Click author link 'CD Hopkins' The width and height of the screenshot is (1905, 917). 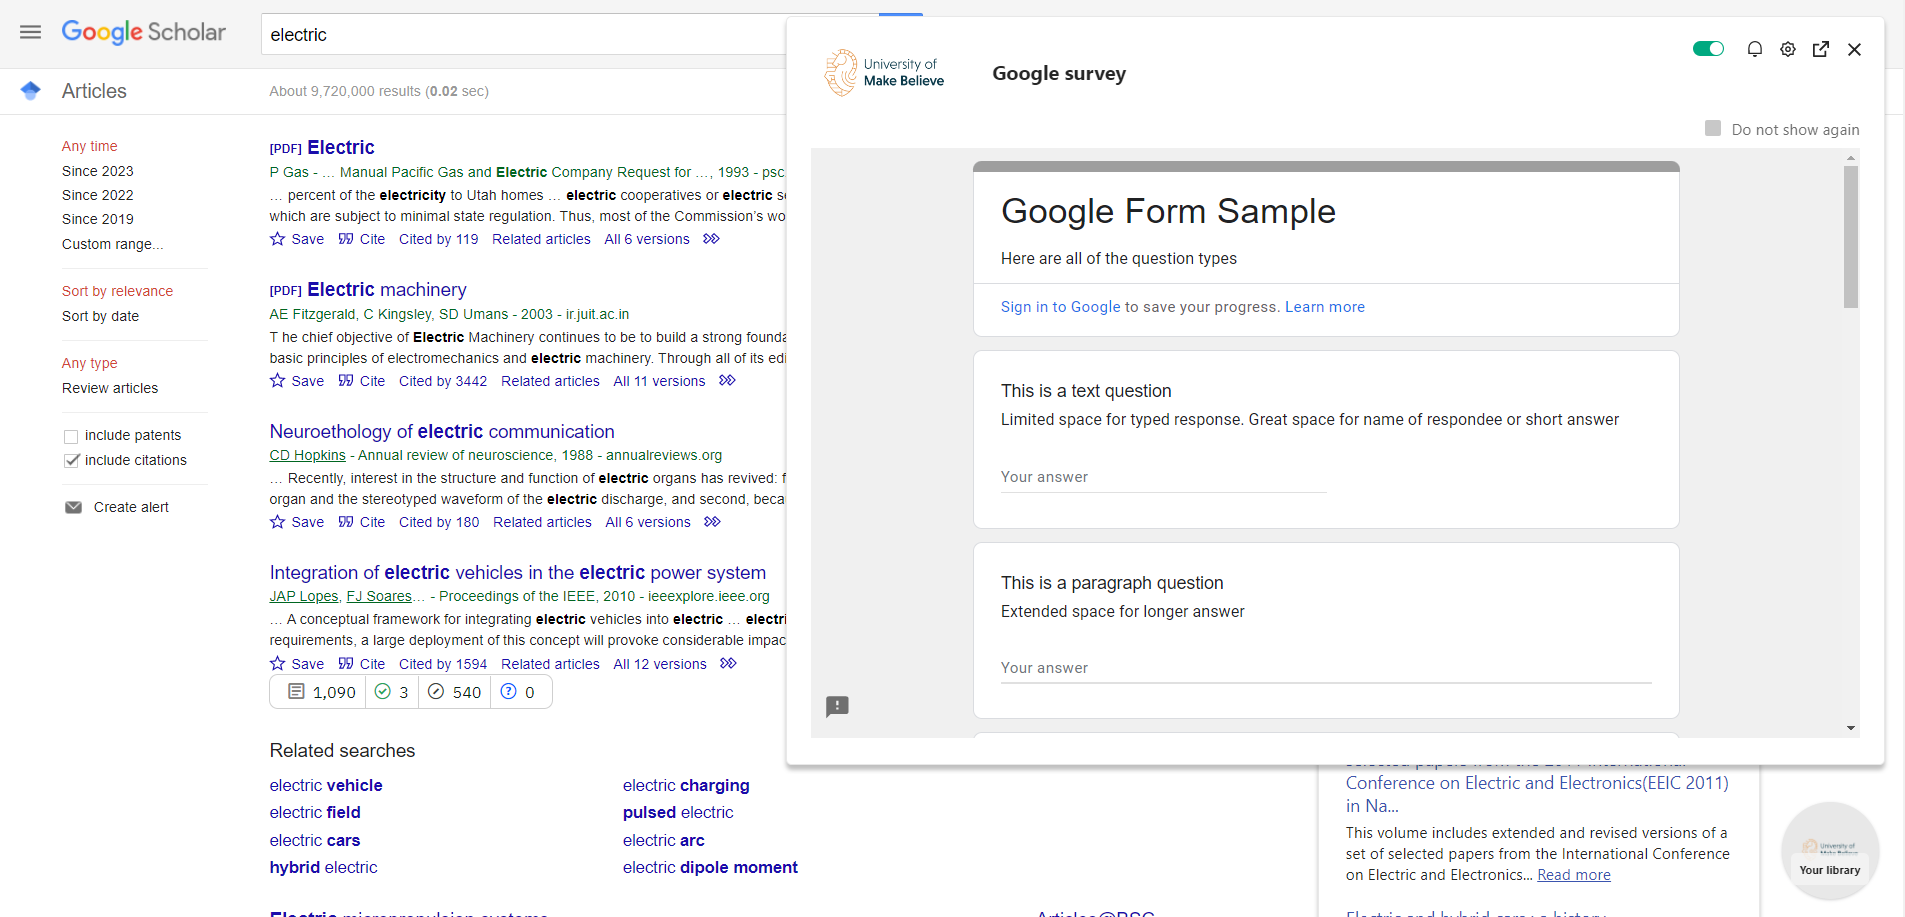[307, 455]
